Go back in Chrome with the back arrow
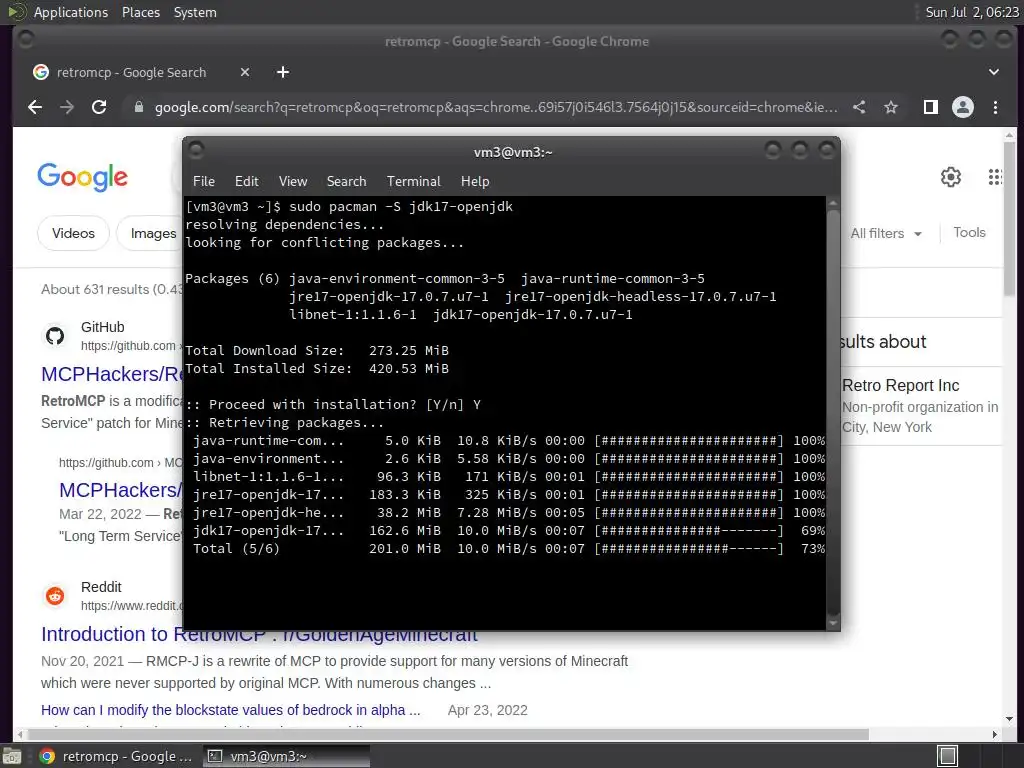The image size is (1024, 768). 35,107
